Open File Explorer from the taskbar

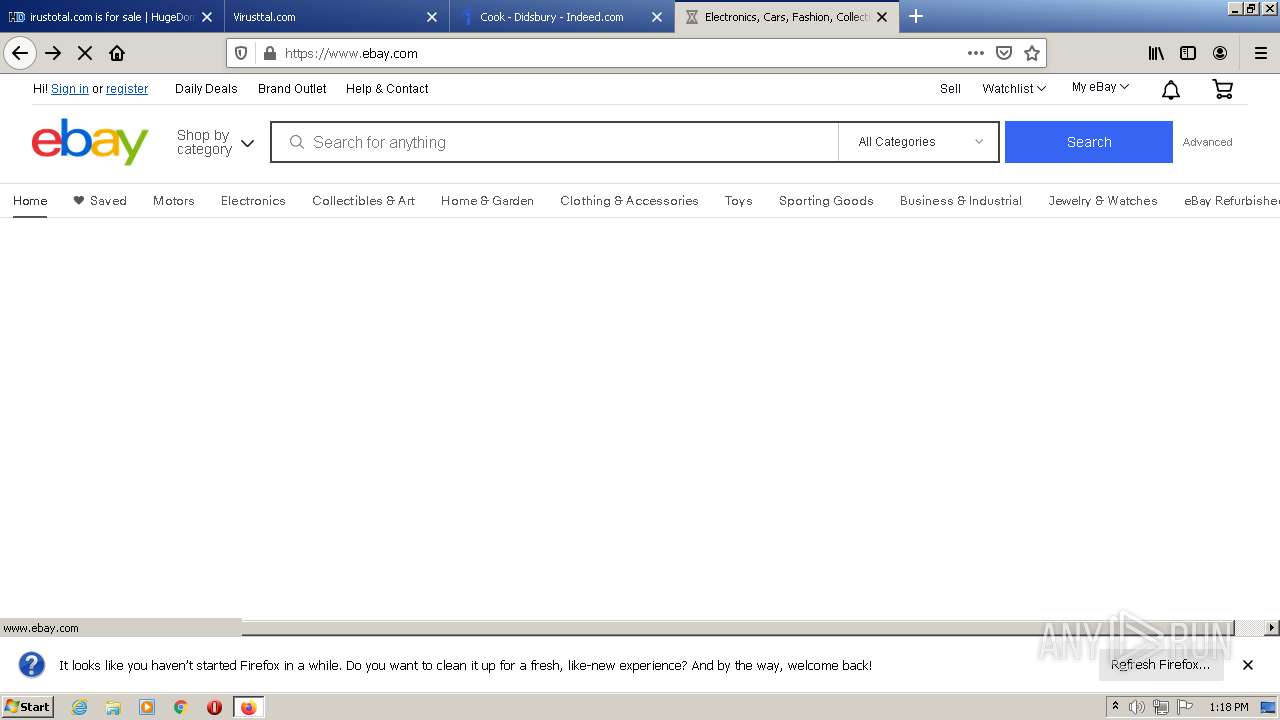[113, 707]
